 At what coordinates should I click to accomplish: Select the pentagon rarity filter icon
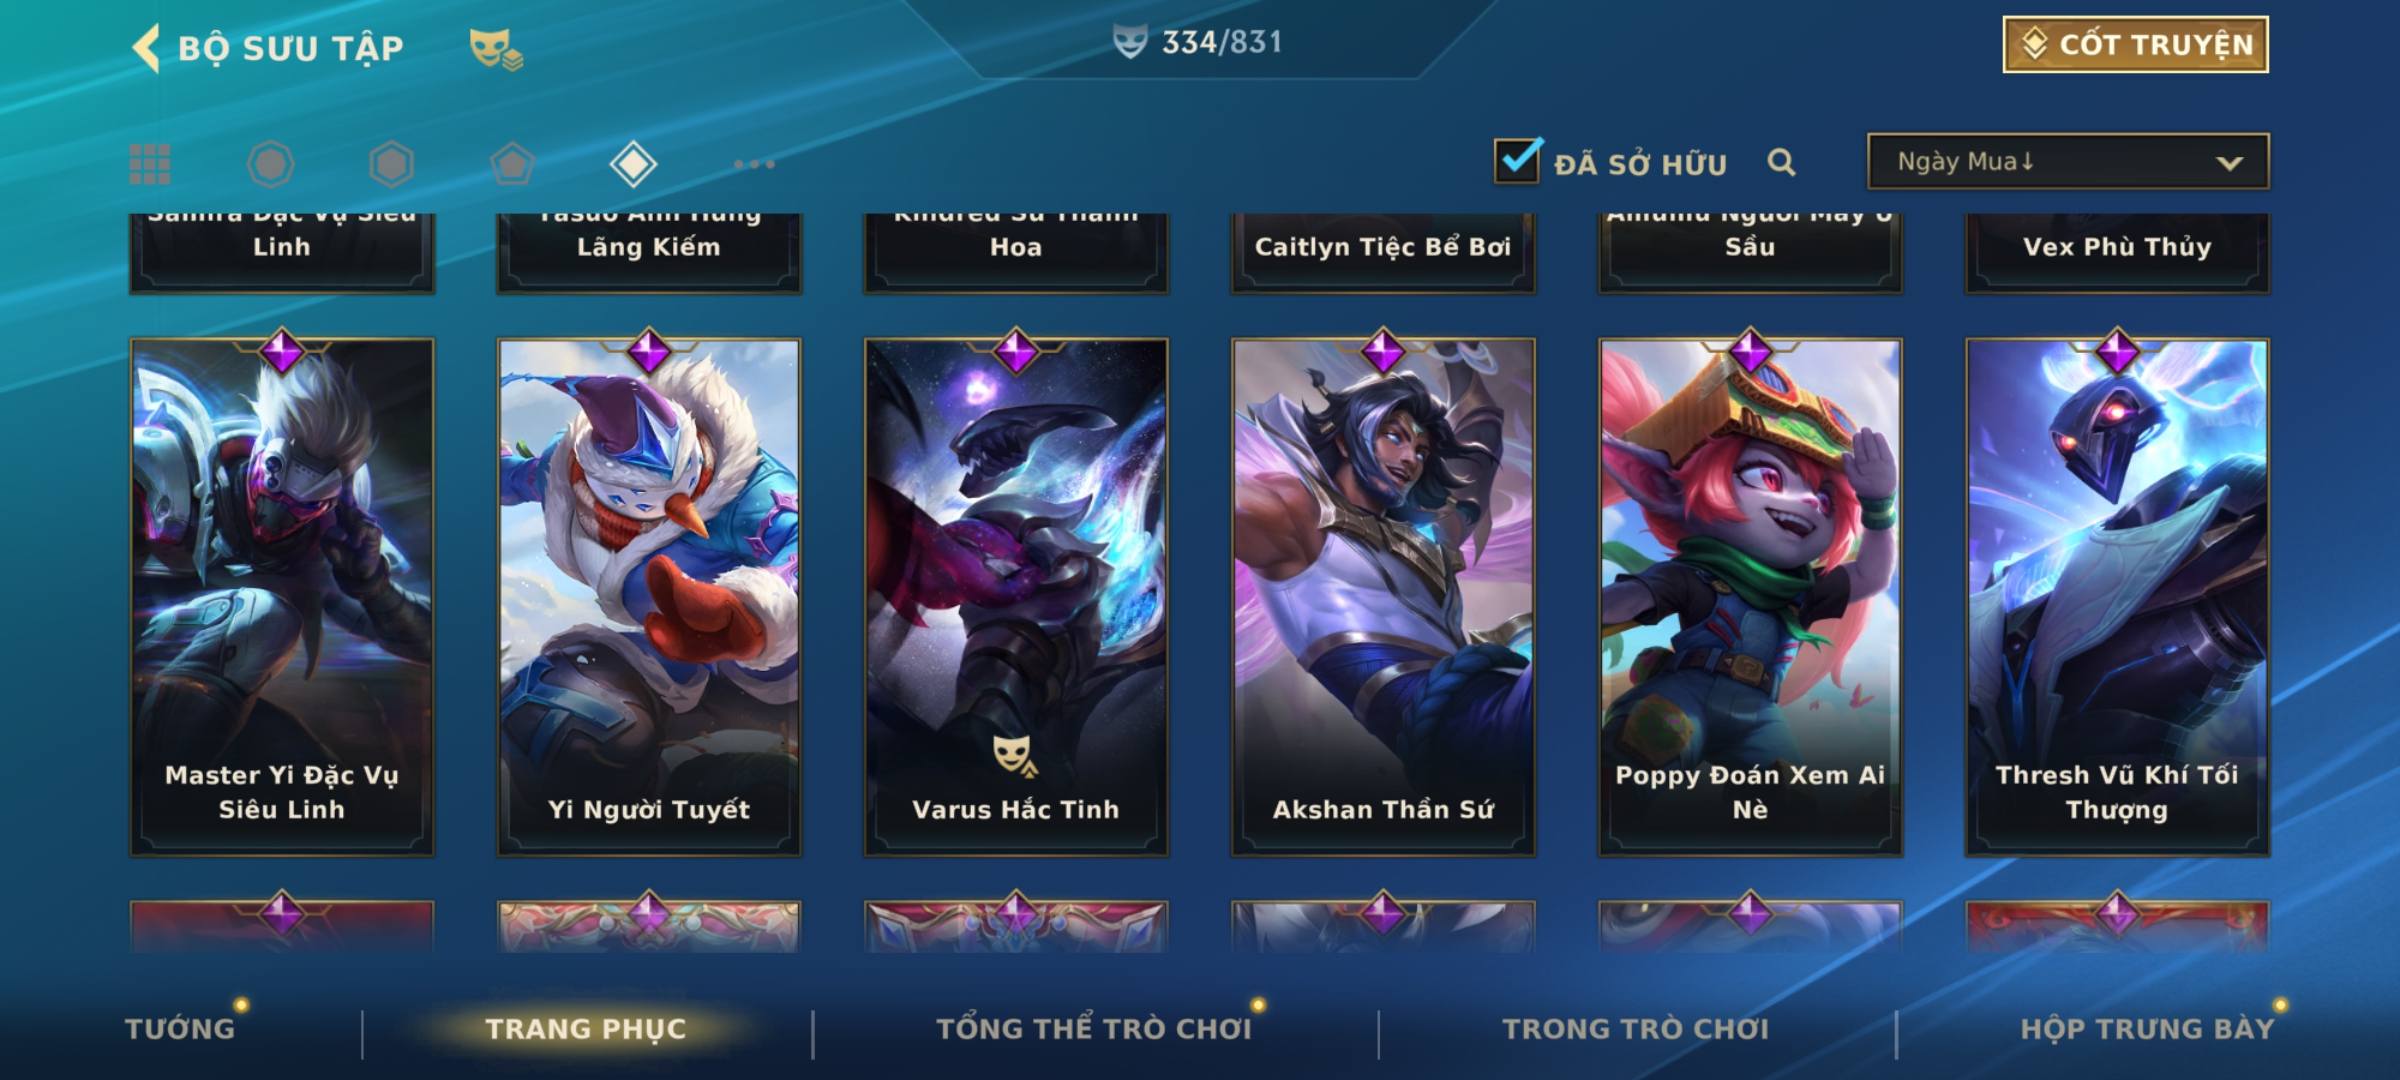tap(512, 164)
